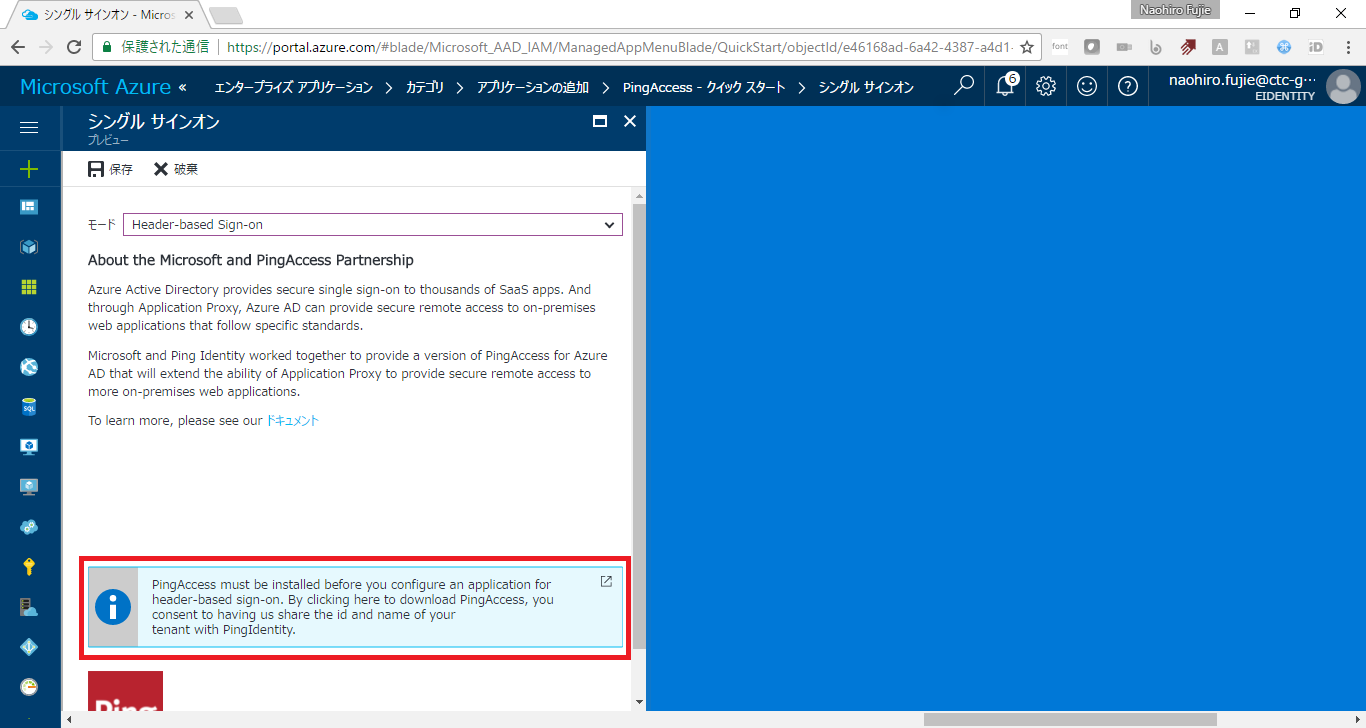
Task: Open the portal settings gear icon
Action: (x=1045, y=86)
